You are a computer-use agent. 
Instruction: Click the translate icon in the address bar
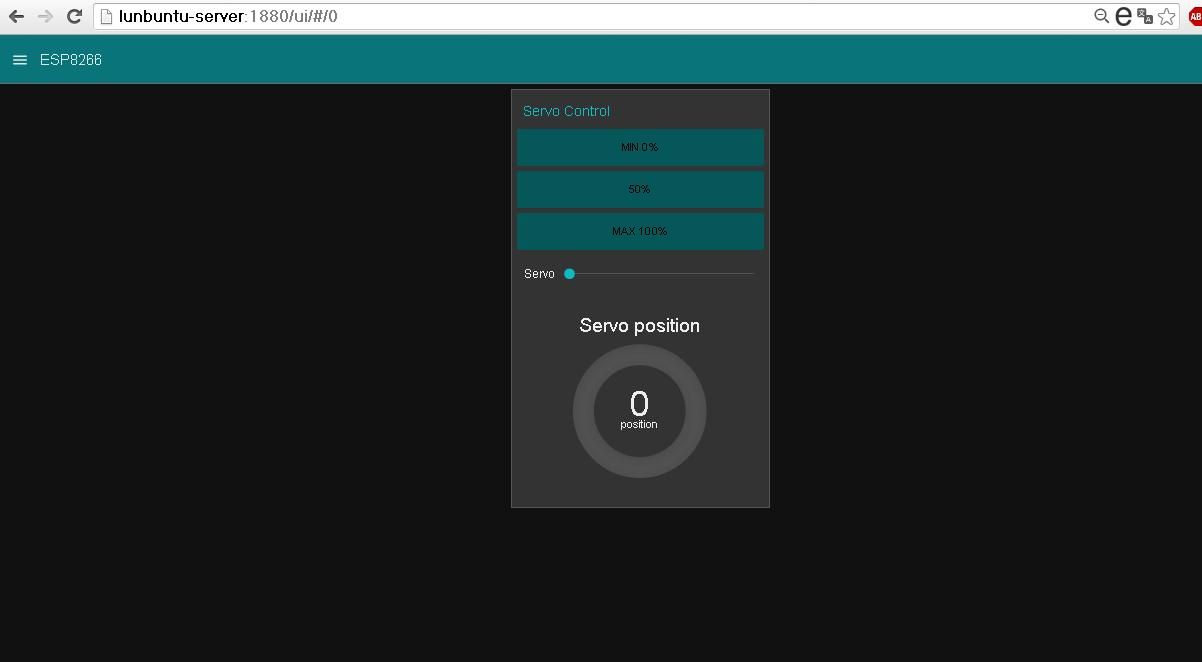[1144, 16]
